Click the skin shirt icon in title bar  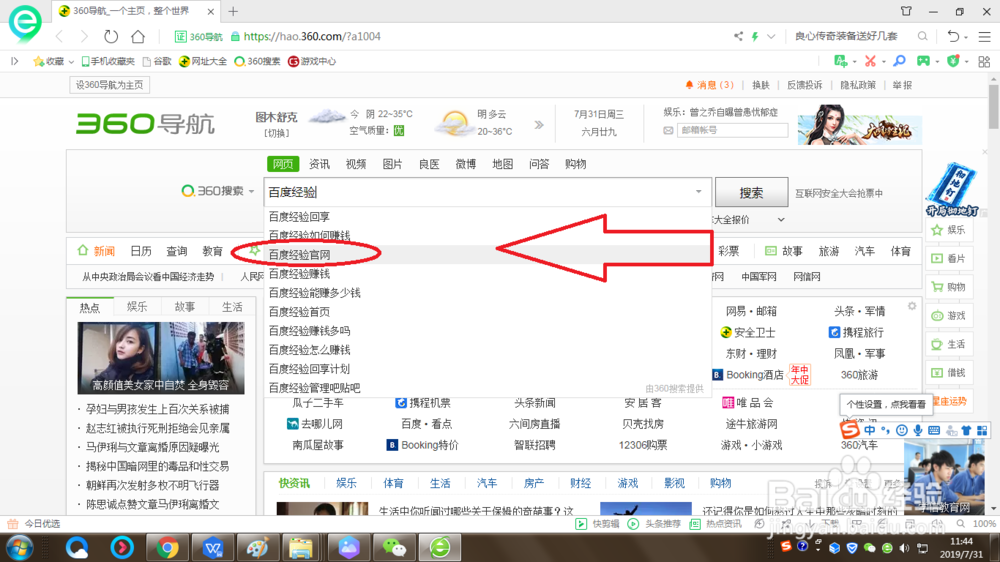click(906, 11)
